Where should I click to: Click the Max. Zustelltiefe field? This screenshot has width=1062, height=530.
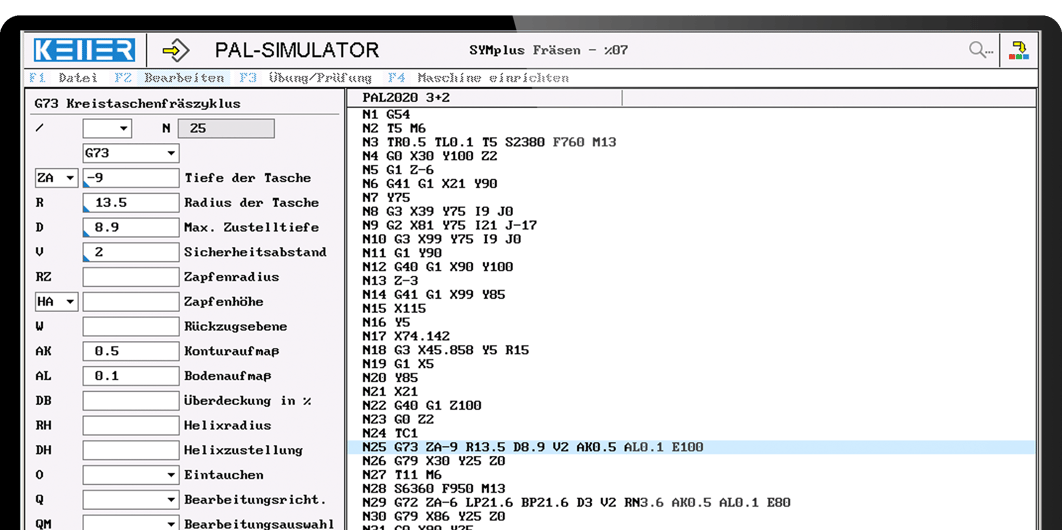pos(131,227)
